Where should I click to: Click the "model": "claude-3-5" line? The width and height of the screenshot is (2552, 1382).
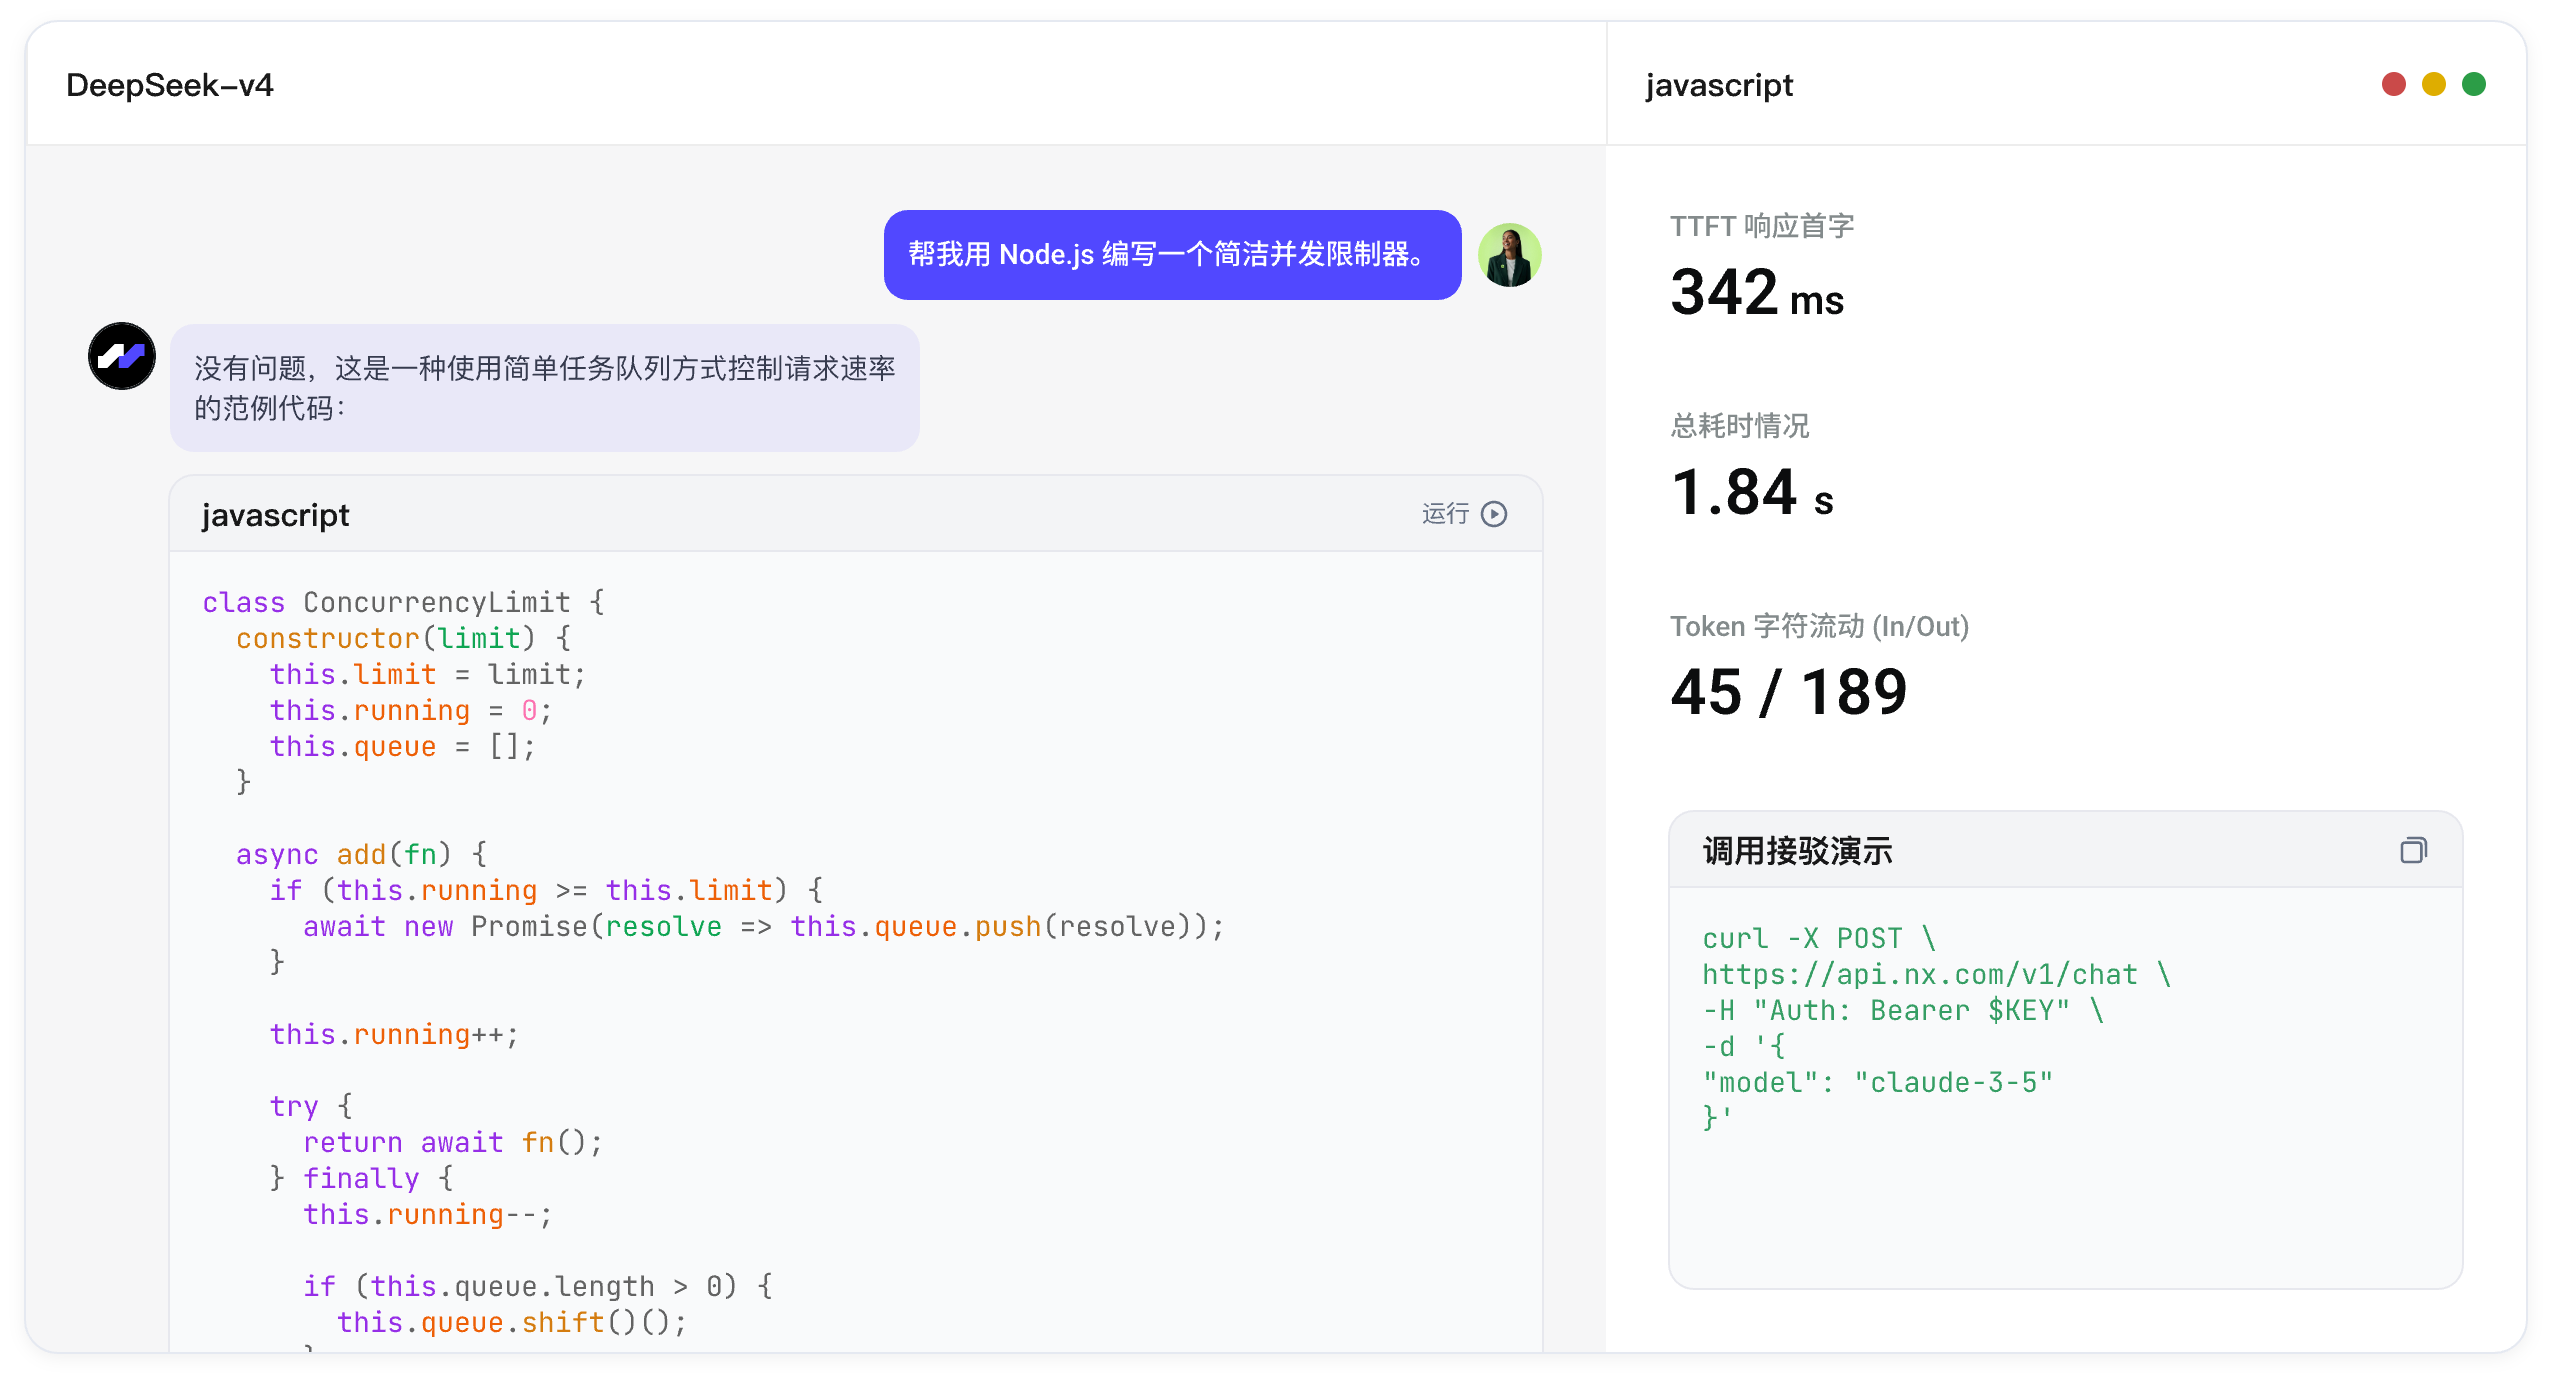[1878, 1083]
